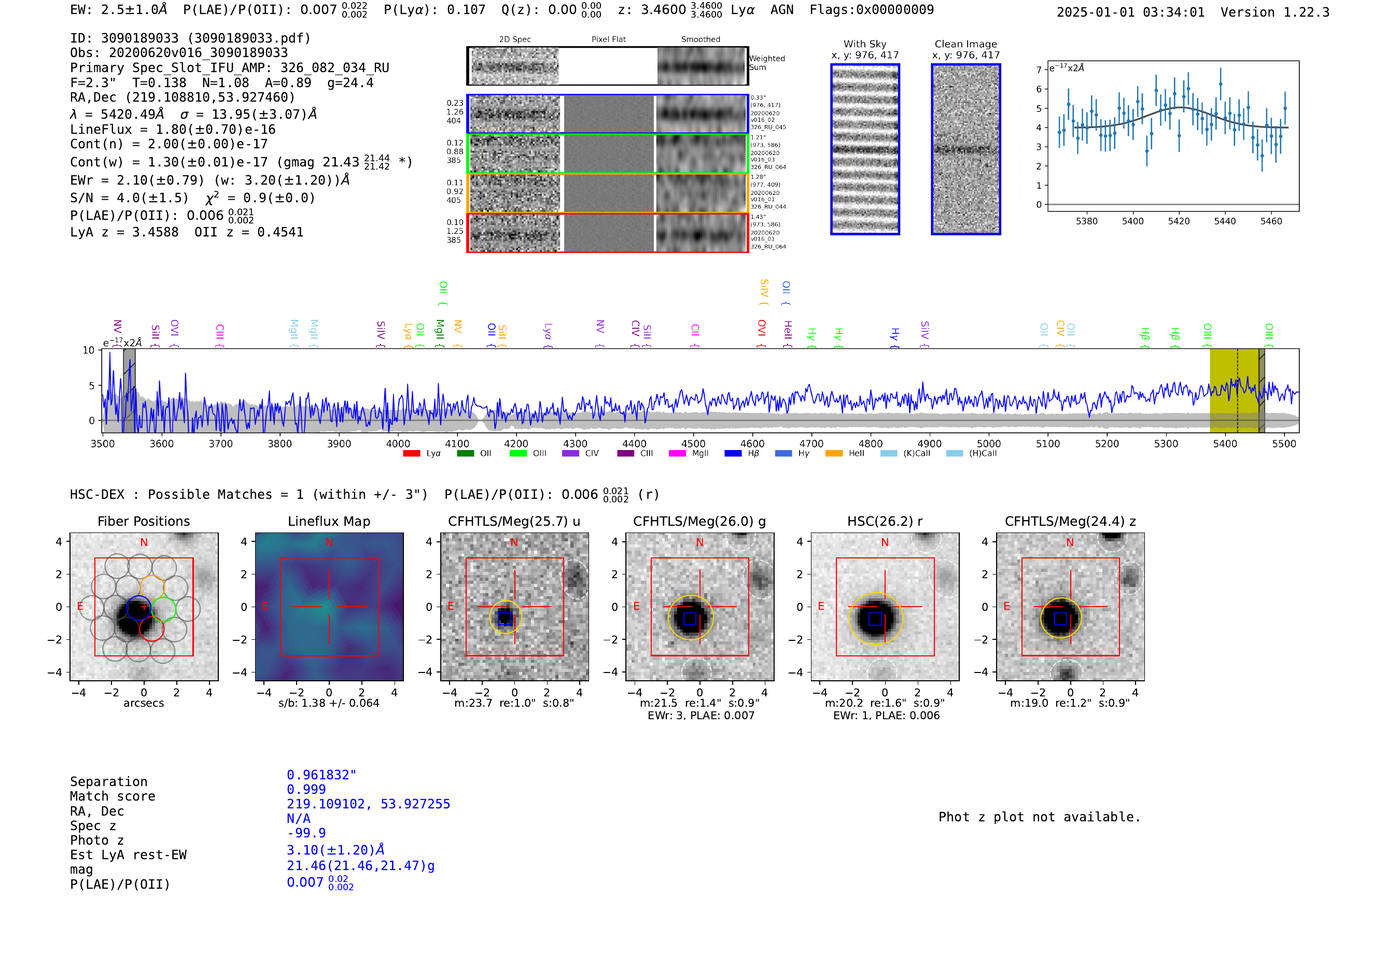Click the (K)CaII legend swatch

point(888,454)
